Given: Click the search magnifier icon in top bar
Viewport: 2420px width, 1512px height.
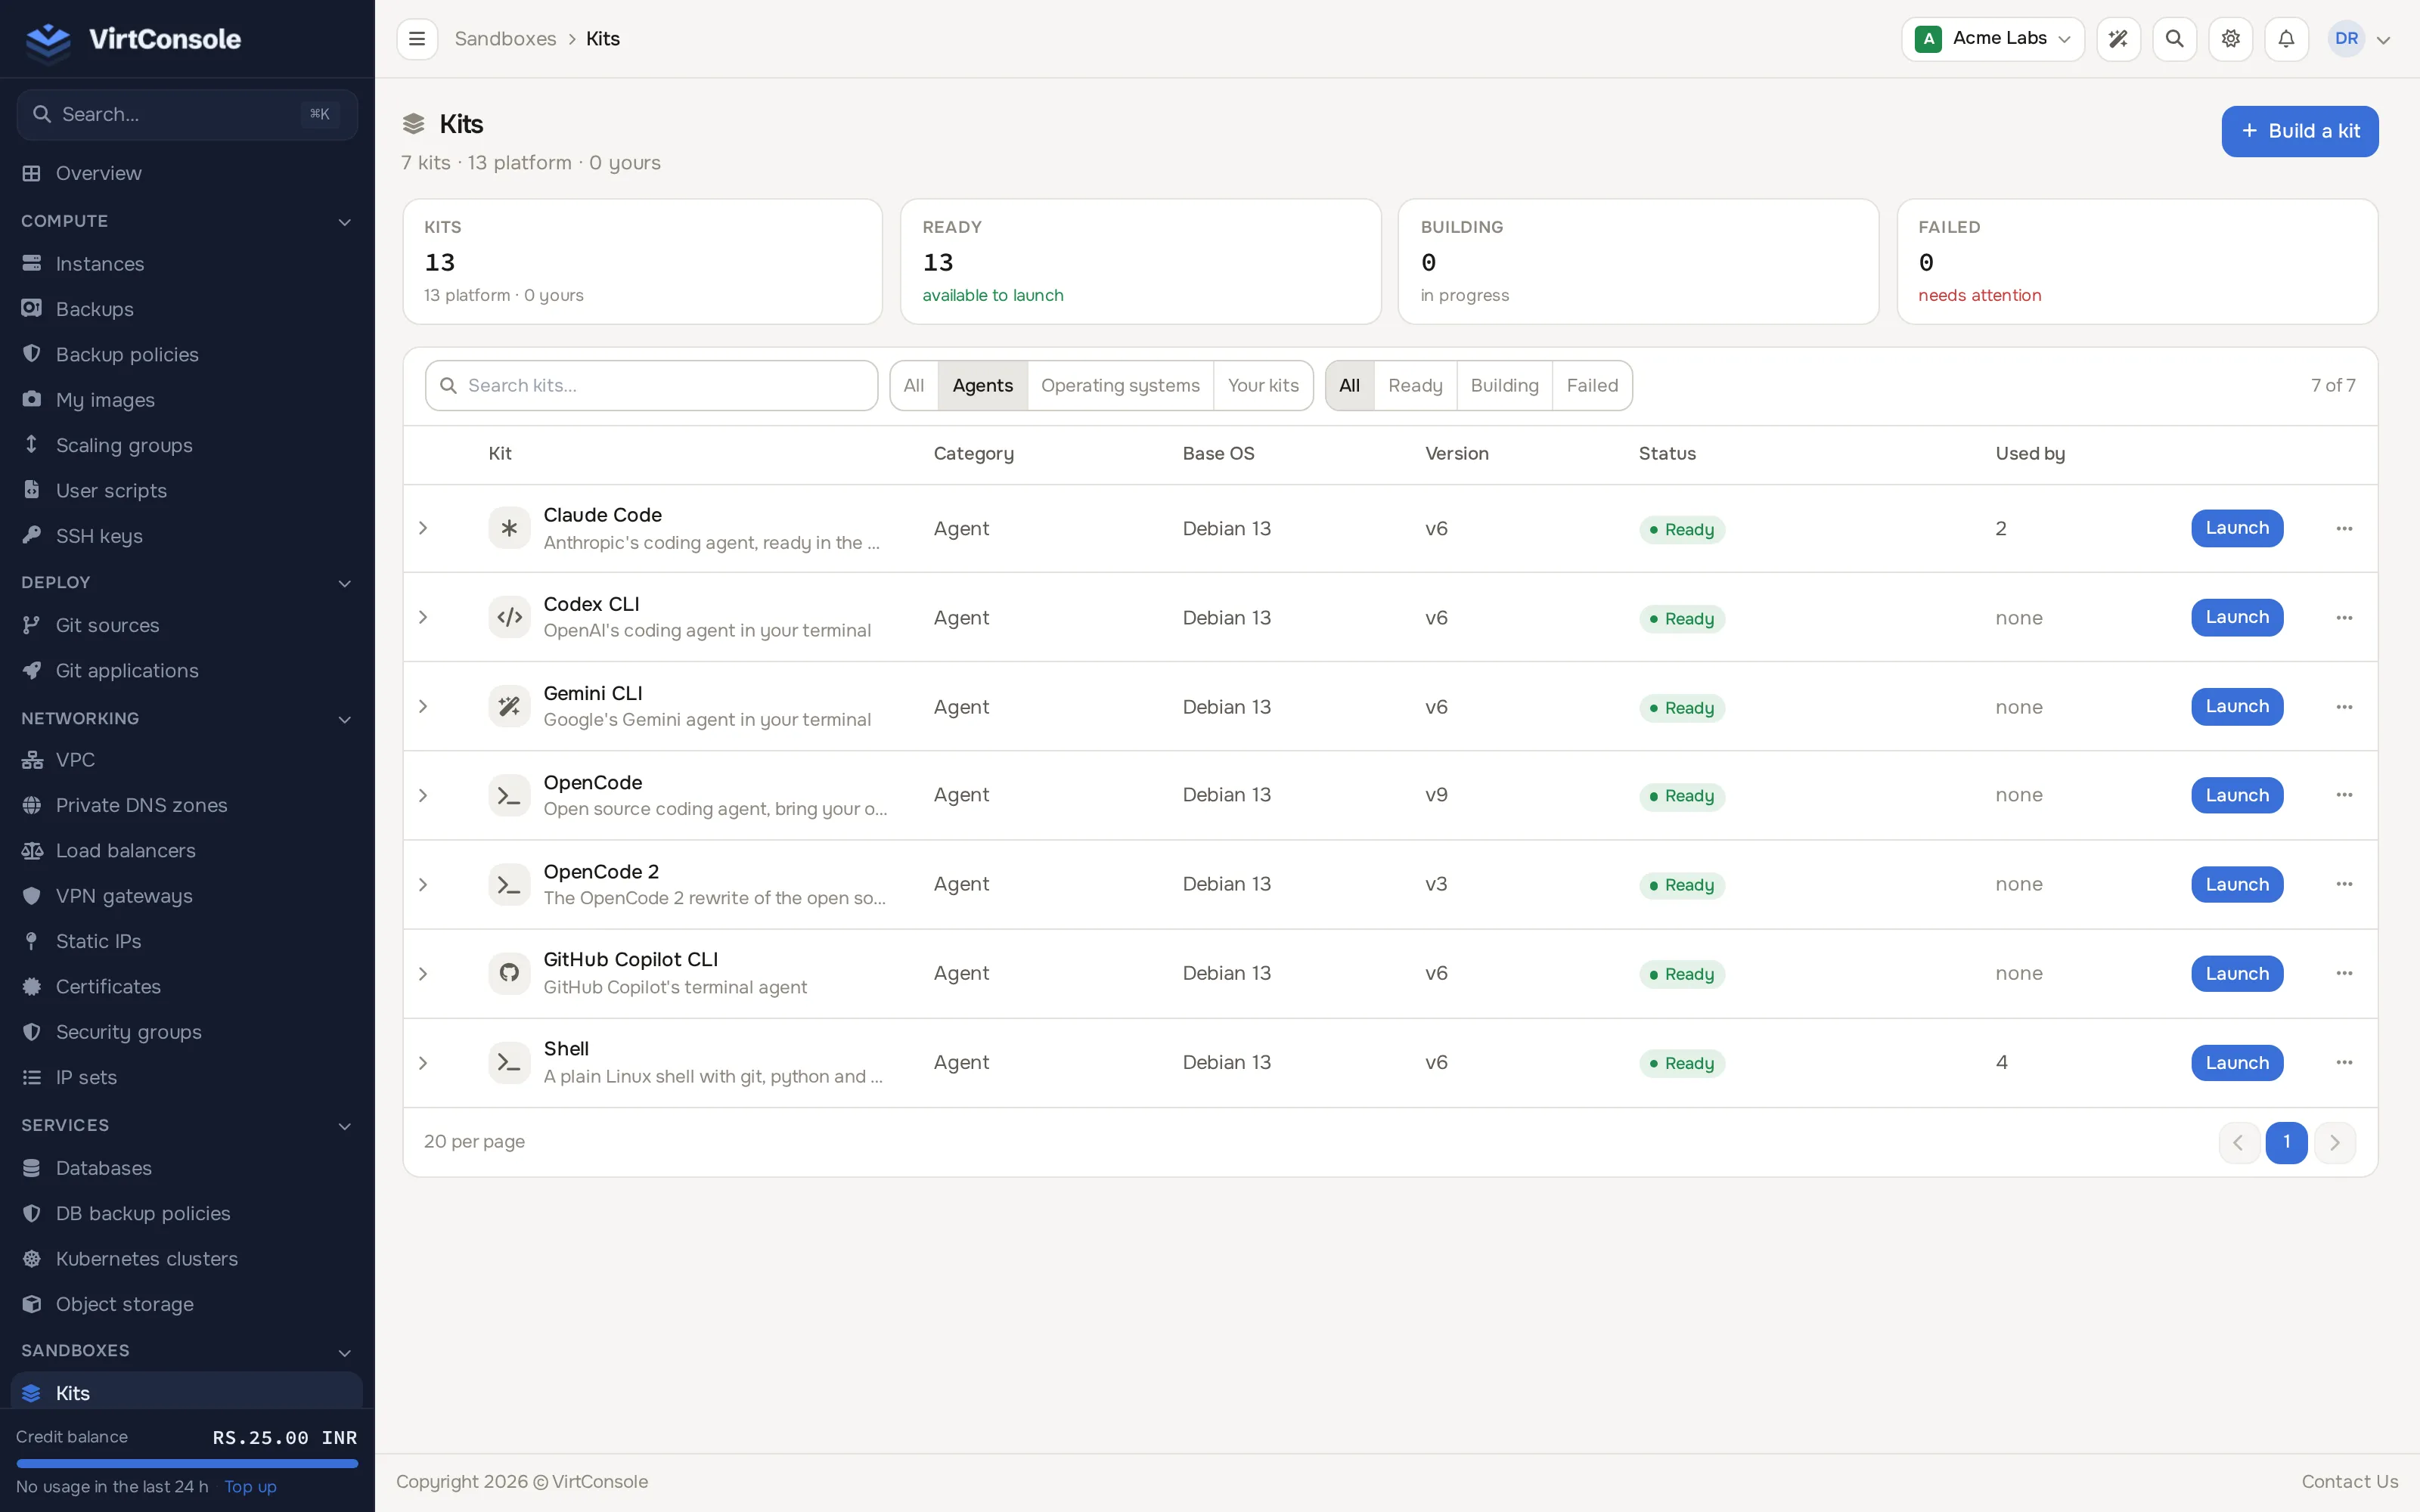Looking at the screenshot, I should click(2174, 39).
